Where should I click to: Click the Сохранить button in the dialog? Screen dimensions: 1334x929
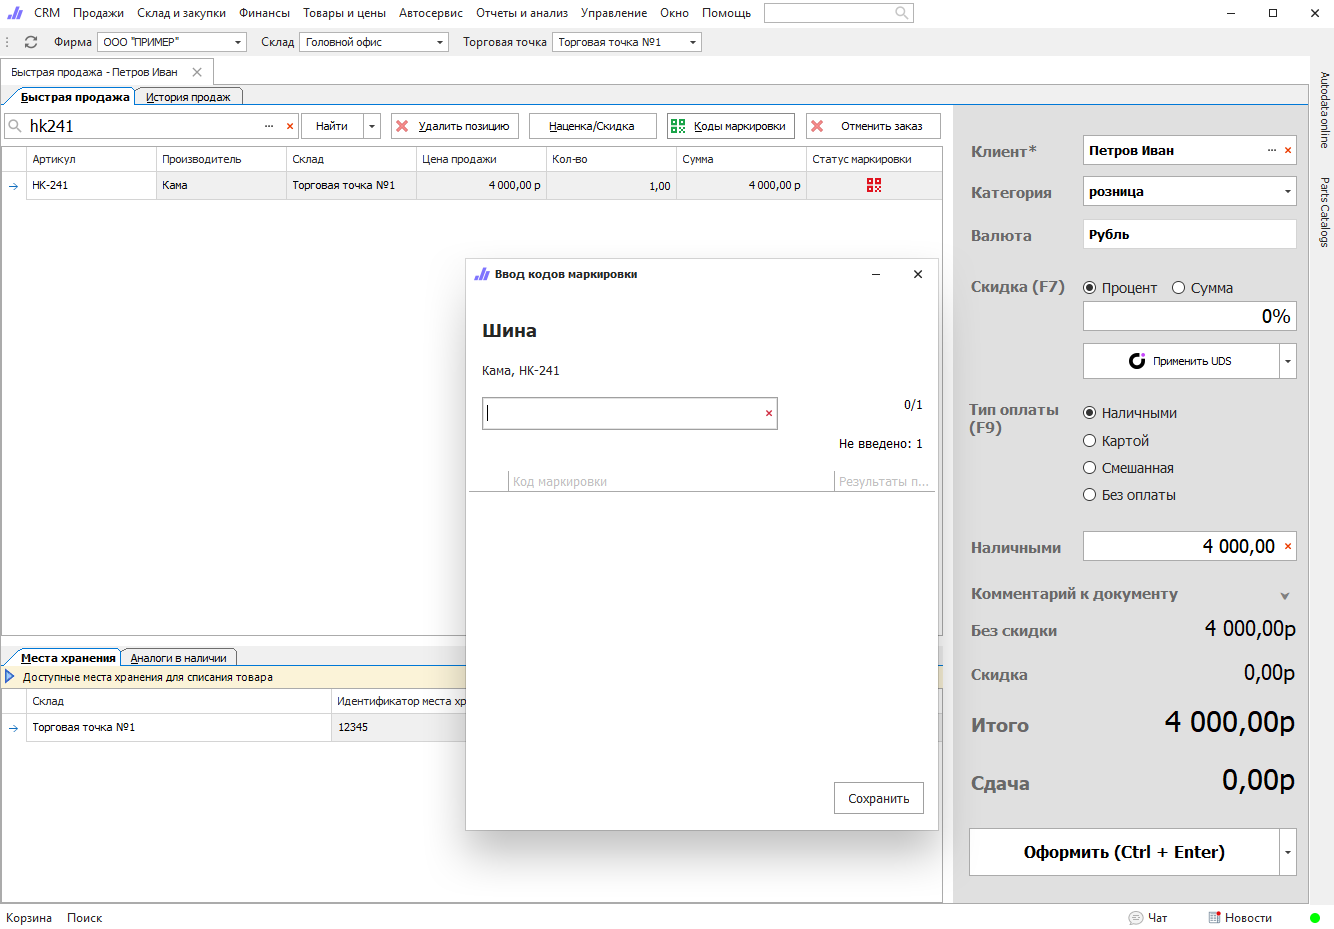click(878, 798)
